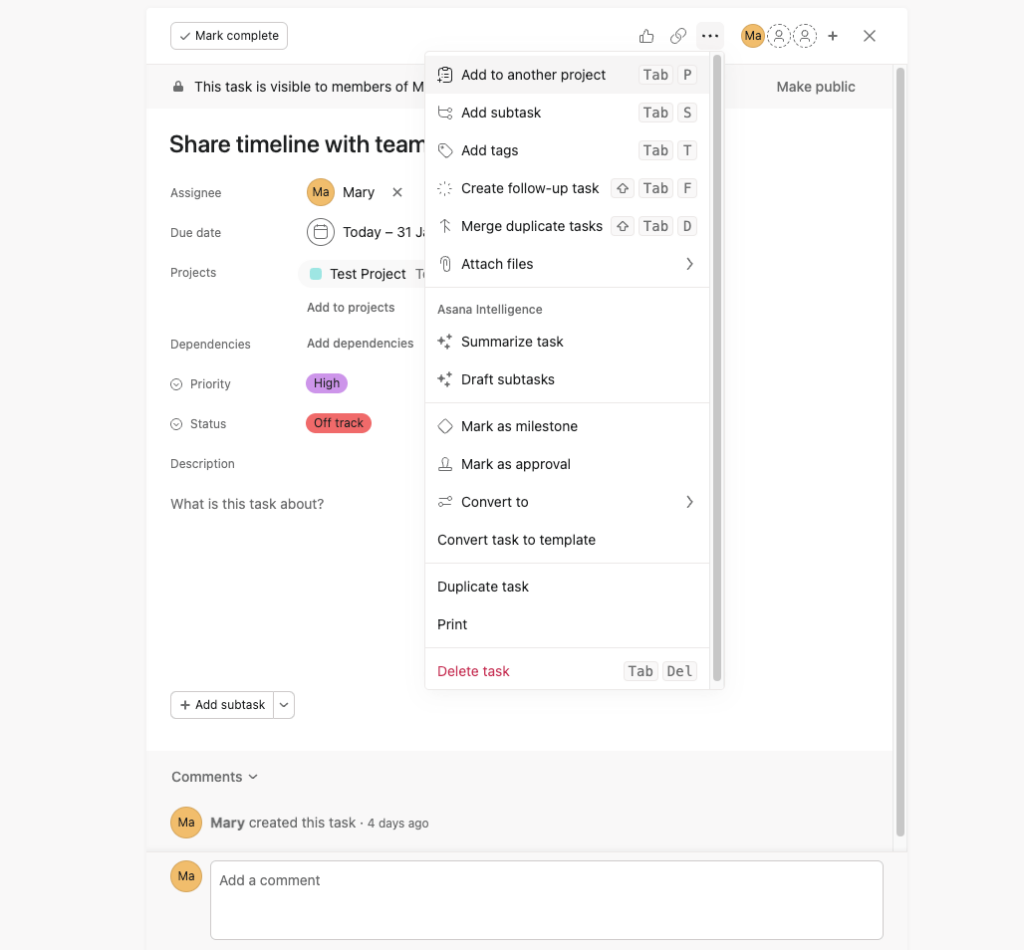
Task: Add a collaborator with the + icon
Action: [832, 35]
